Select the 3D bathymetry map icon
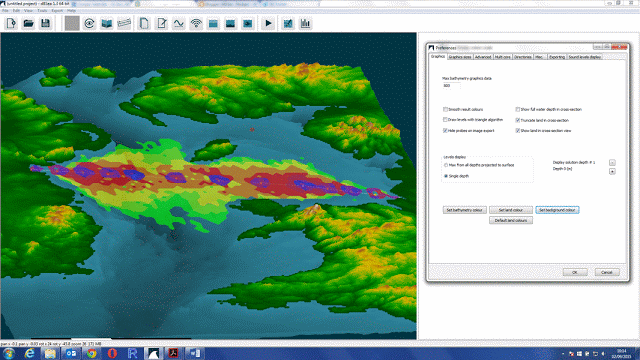The height and width of the screenshot is (360, 640). pyautogui.click(x=107, y=23)
